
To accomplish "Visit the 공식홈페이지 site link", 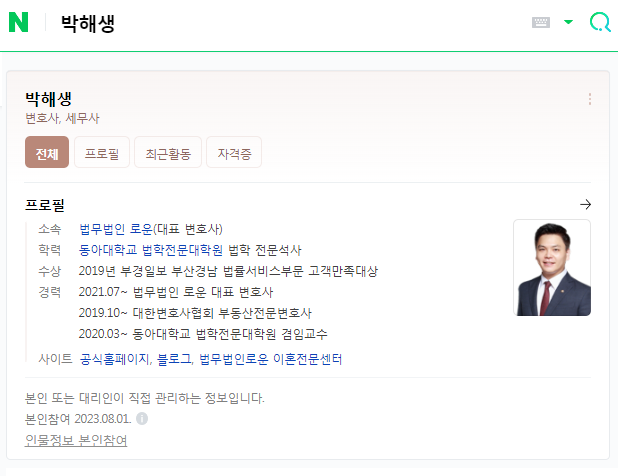I will (115, 359).
